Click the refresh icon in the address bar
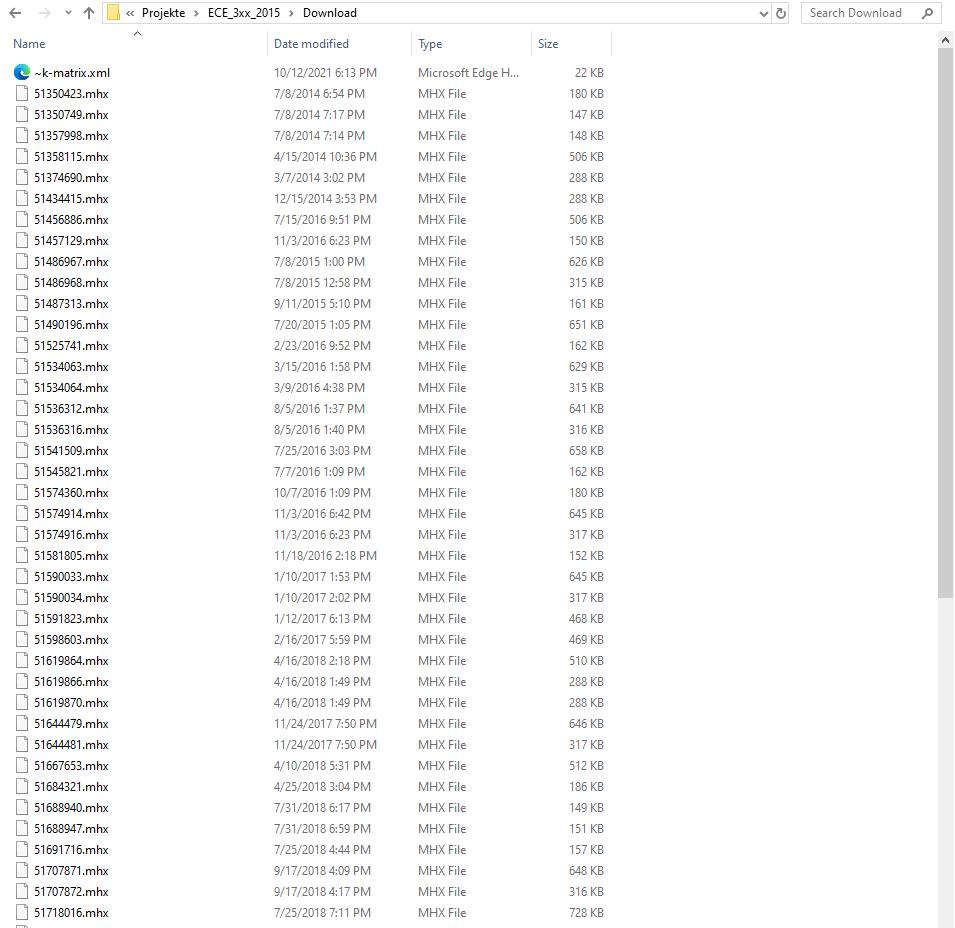This screenshot has height=928, width=955. 781,13
